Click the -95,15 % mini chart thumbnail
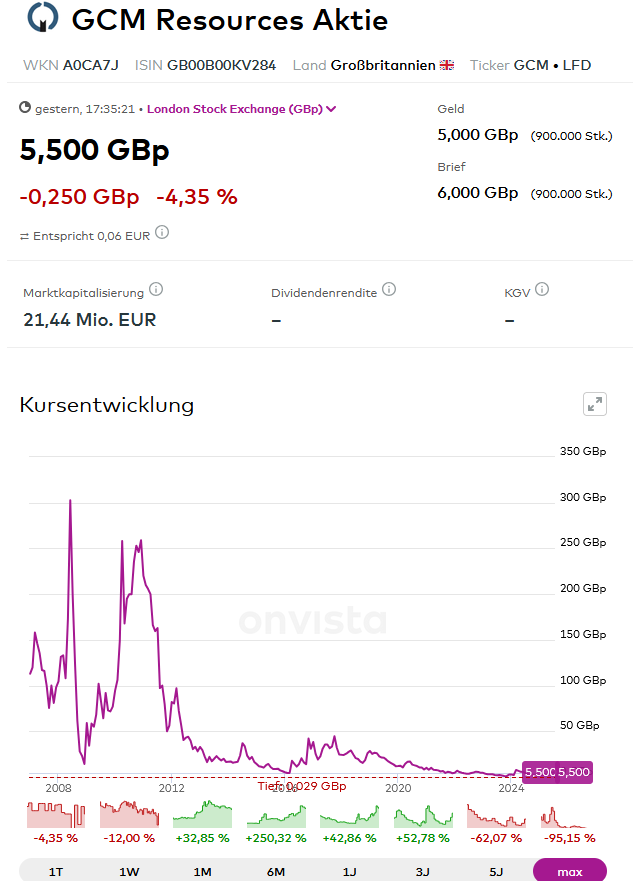The image size is (633, 881). pos(570,814)
